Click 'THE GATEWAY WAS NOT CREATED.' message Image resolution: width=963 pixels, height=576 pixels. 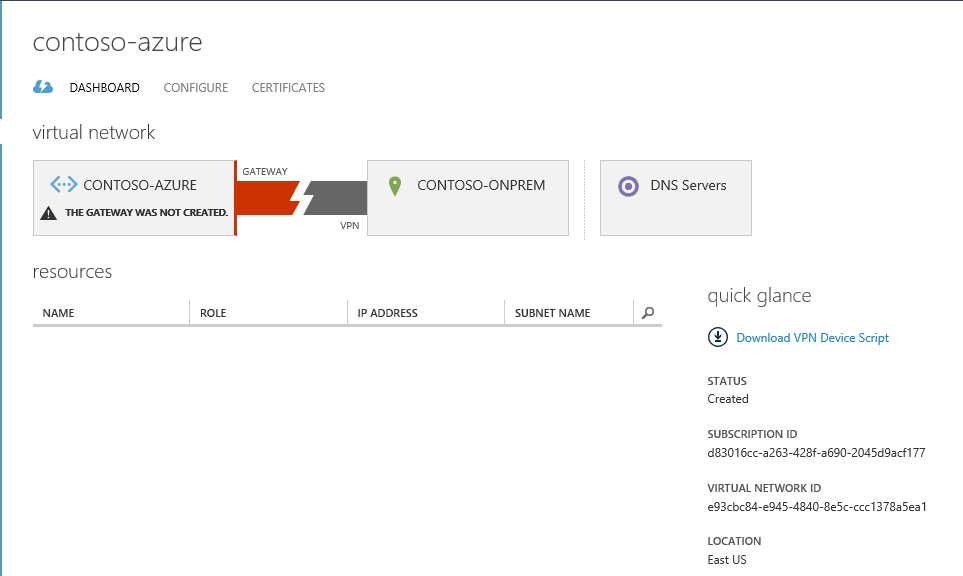(x=147, y=212)
